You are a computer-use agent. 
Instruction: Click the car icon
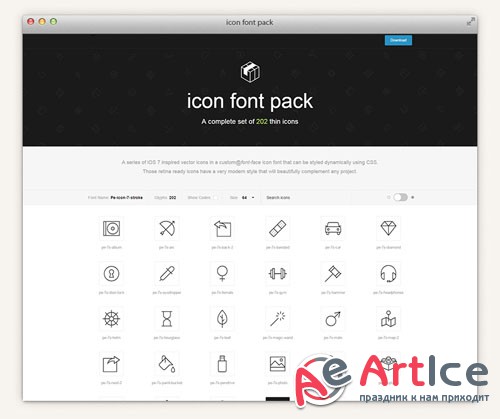(333, 229)
